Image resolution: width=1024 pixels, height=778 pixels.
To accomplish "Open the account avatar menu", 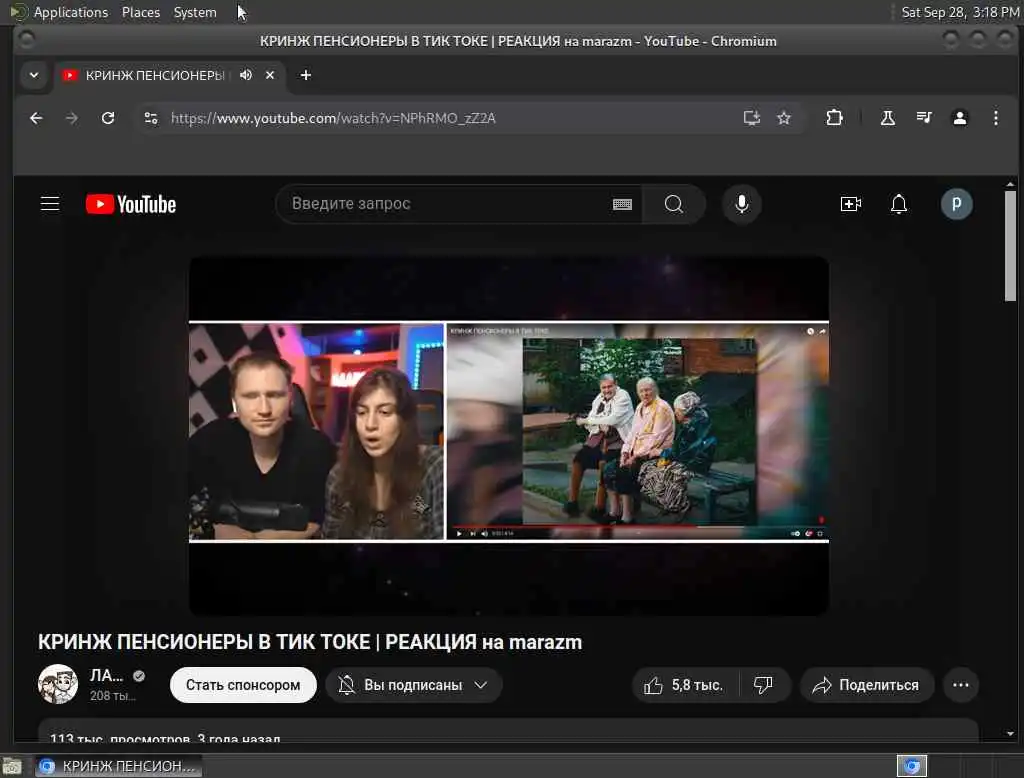I will [x=956, y=204].
